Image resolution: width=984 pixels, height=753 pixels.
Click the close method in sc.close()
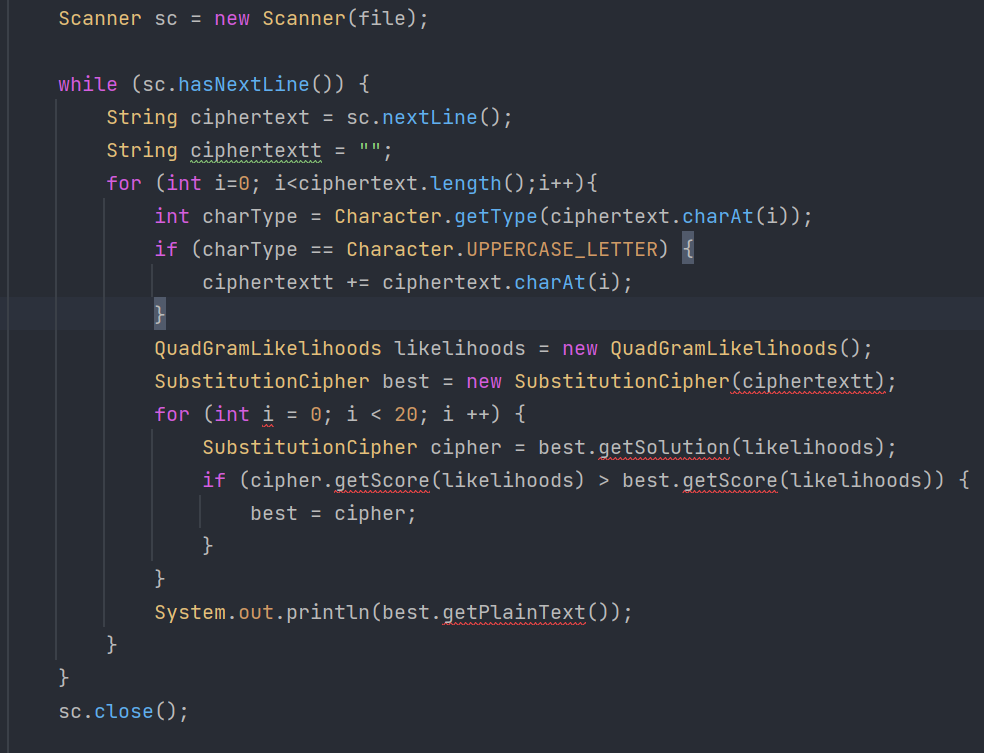click(x=124, y=712)
